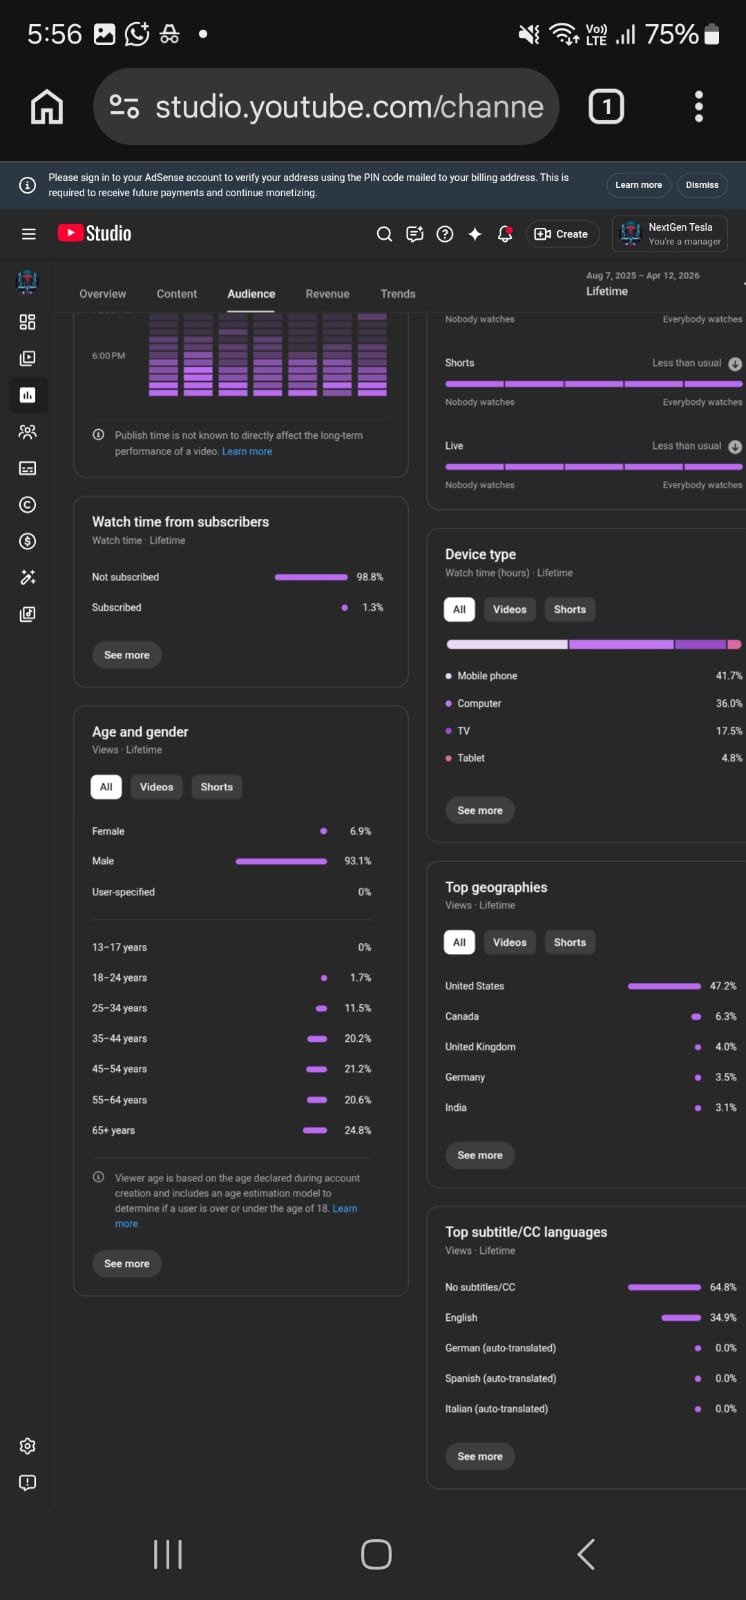Viewport: 746px width, 1600px height.
Task: Open the Analytics icon in left sidebar
Action: (27, 395)
